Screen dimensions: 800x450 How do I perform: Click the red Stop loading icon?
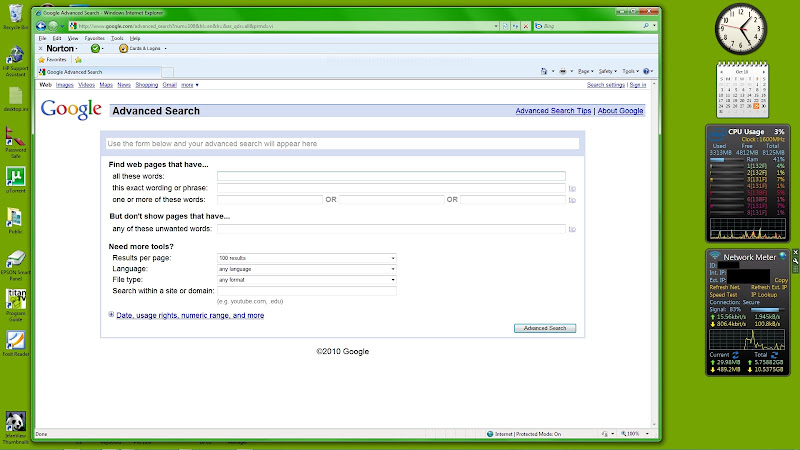coord(526,26)
